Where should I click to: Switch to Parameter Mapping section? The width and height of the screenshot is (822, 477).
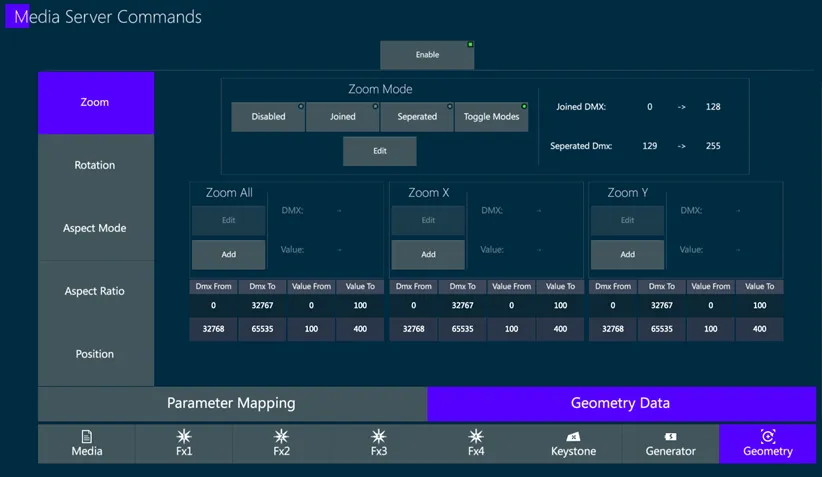(x=232, y=404)
